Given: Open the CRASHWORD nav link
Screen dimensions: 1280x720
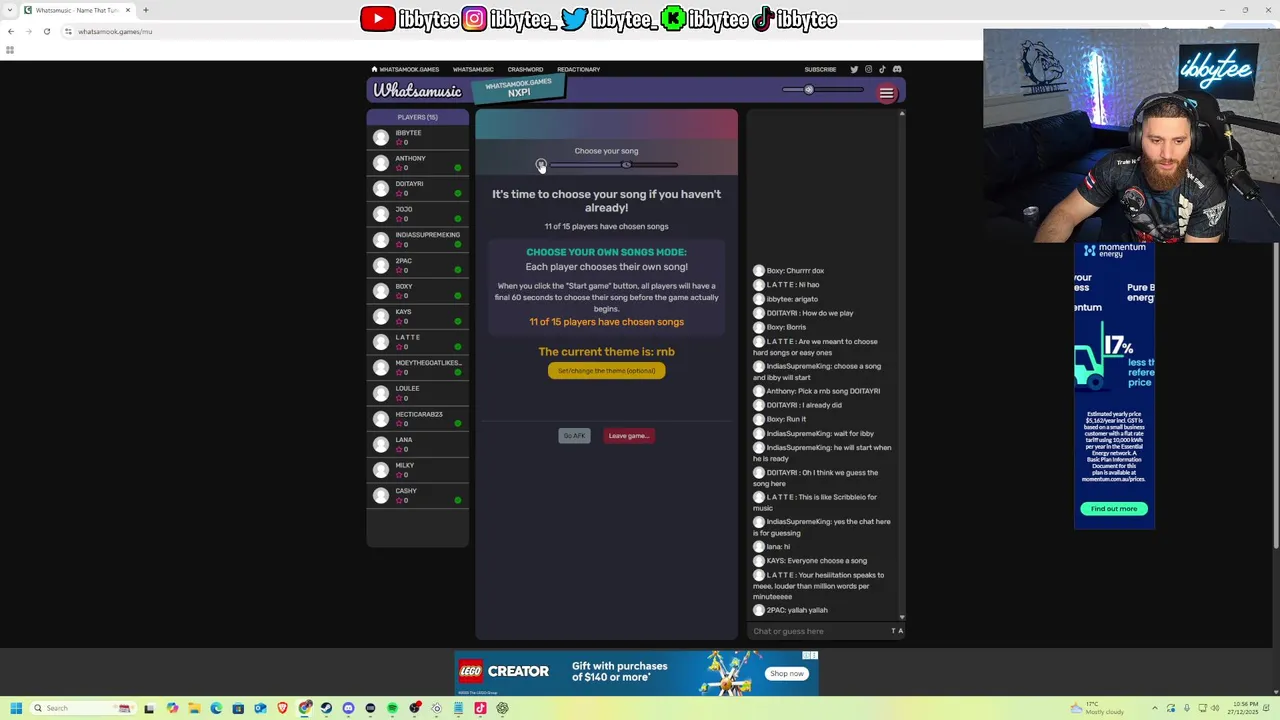Looking at the screenshot, I should pos(525,69).
